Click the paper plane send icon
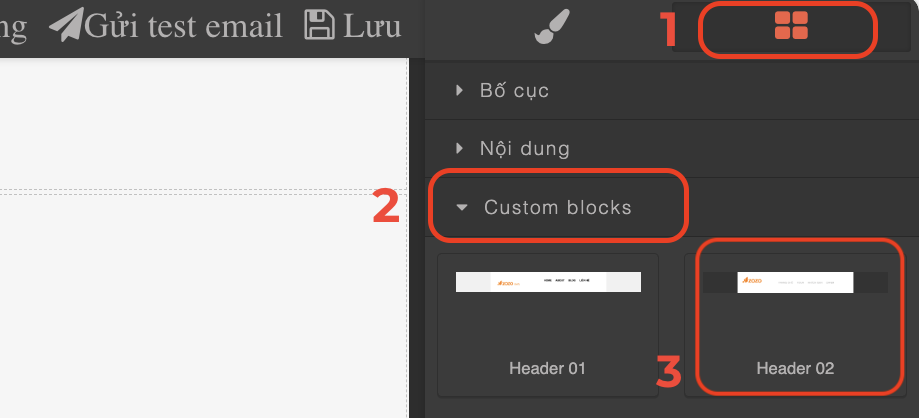 (66, 25)
